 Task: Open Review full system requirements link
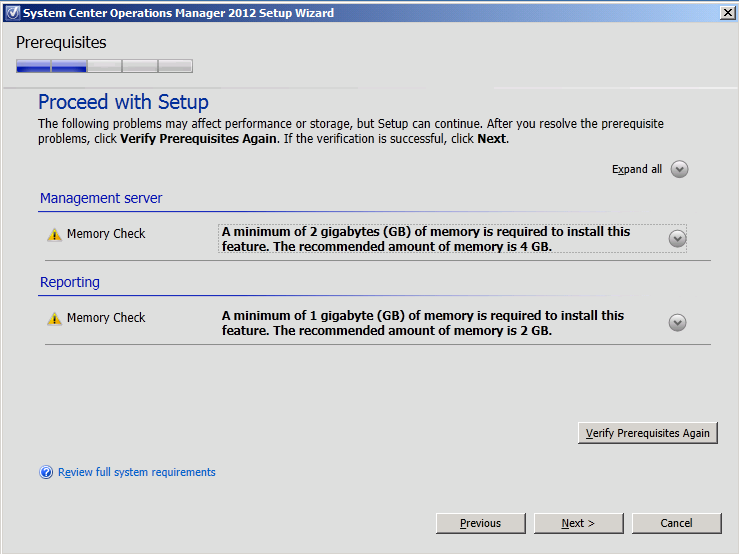137,472
